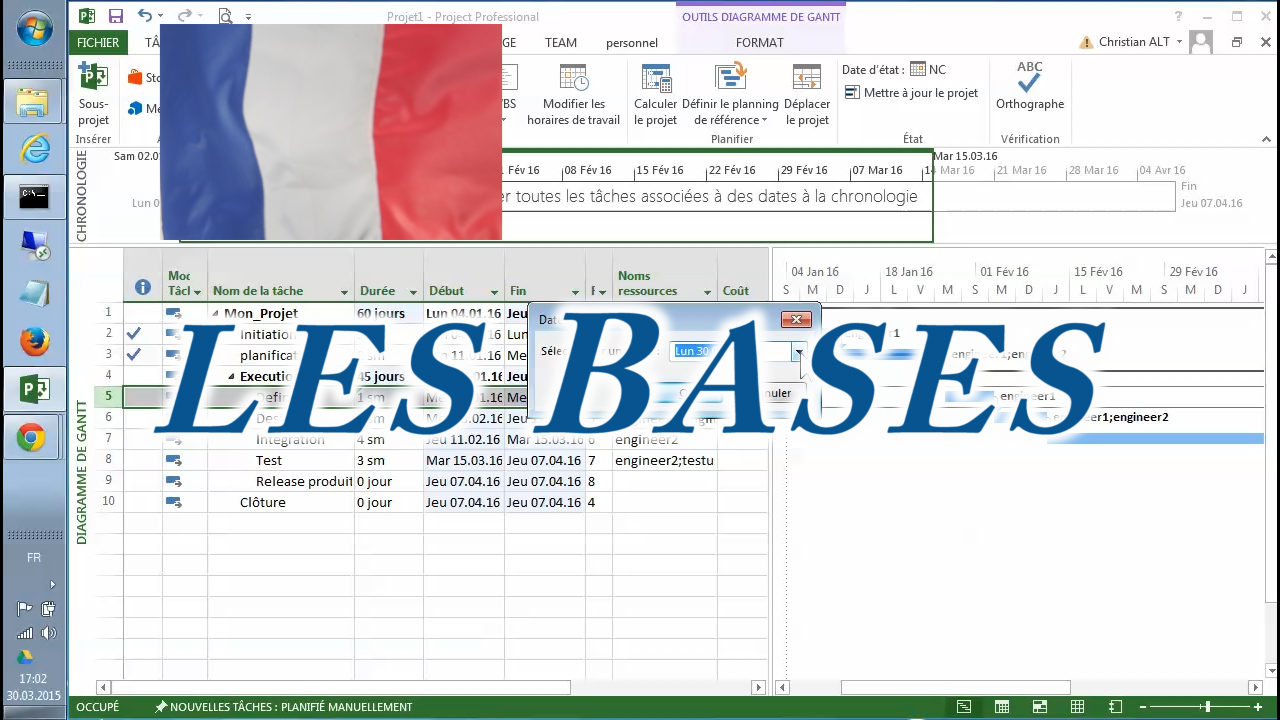The image size is (1280, 720).
Task: Open the Date d'état calendar icon
Action: click(x=917, y=70)
